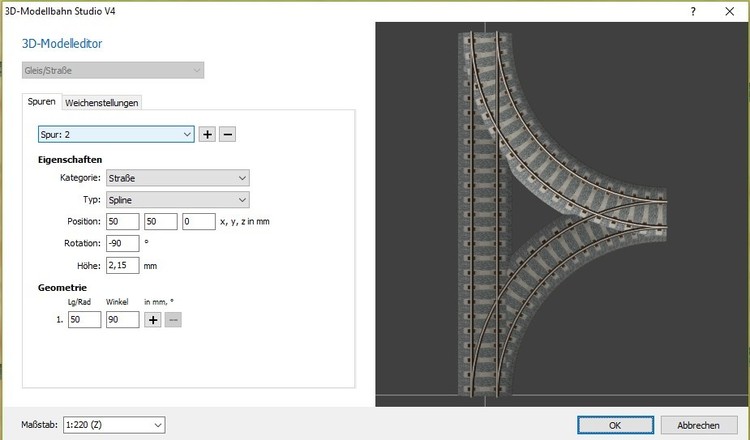Expand the Kategorie dropdown showing Straße

[177, 178]
